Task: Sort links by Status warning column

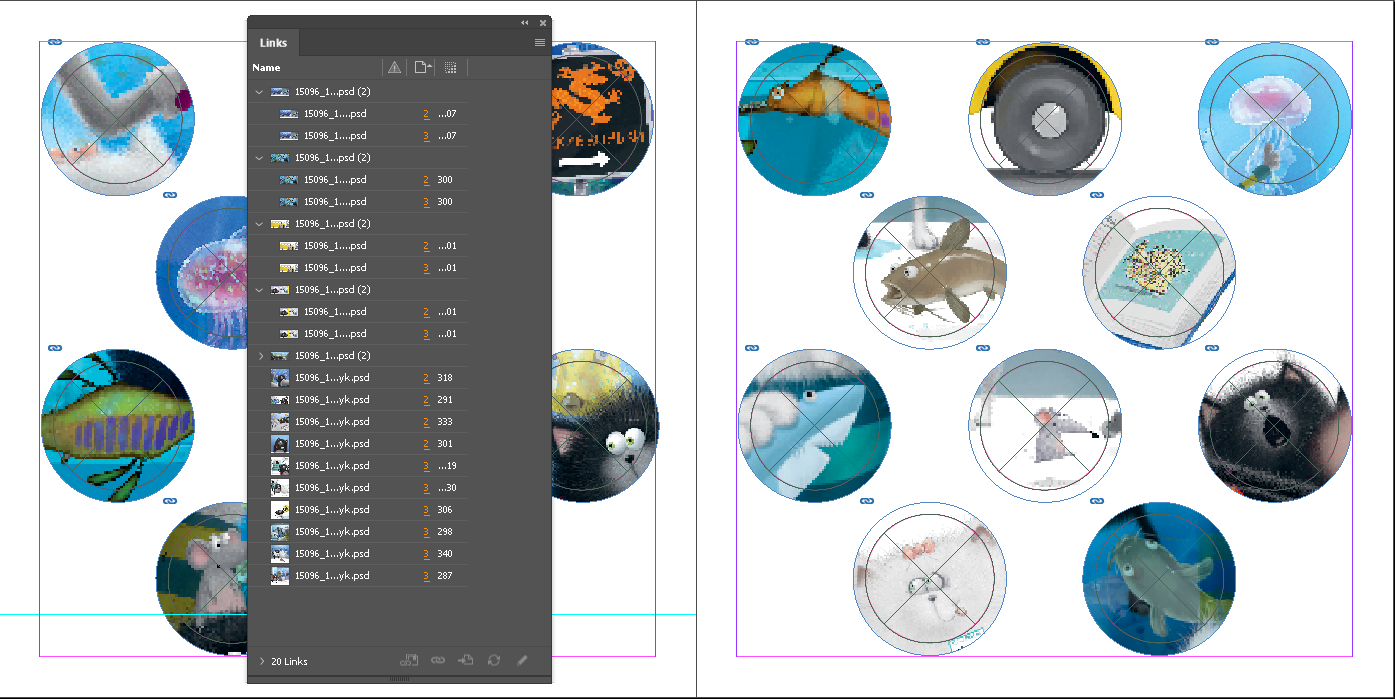Action: click(394, 68)
